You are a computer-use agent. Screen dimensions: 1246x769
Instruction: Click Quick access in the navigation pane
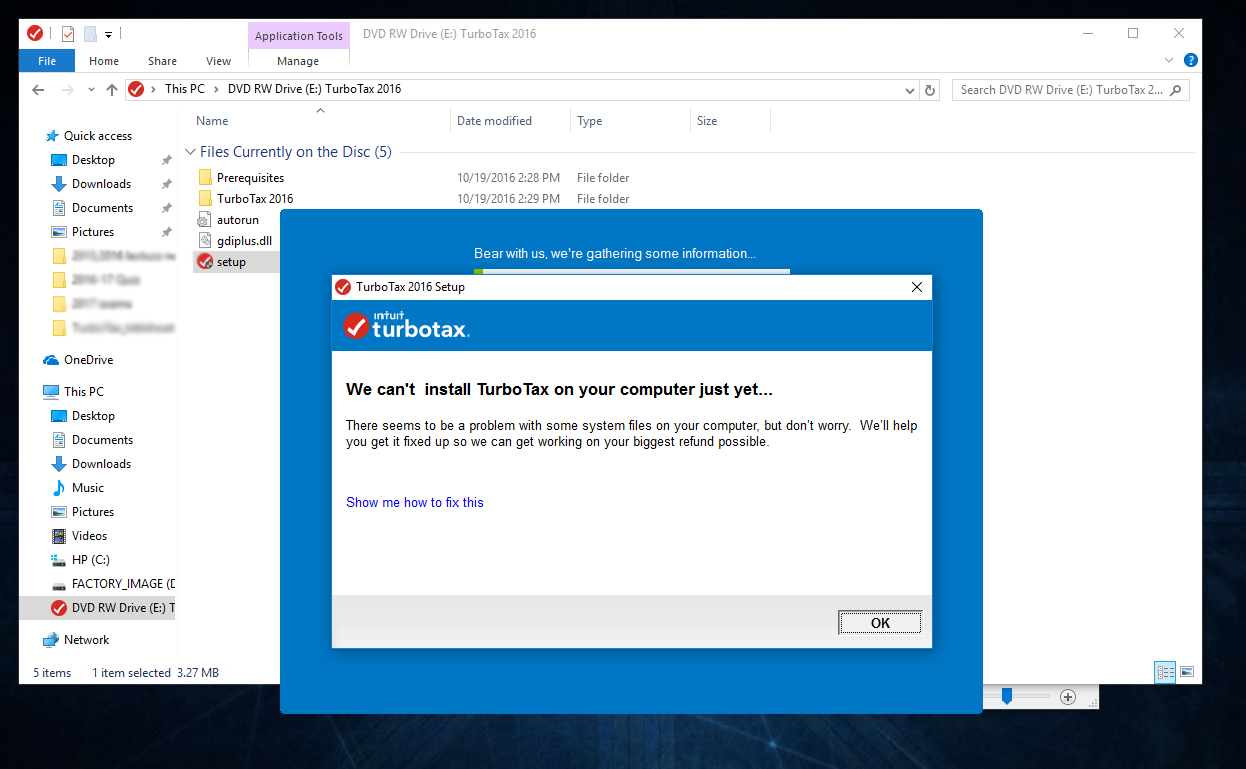point(97,136)
